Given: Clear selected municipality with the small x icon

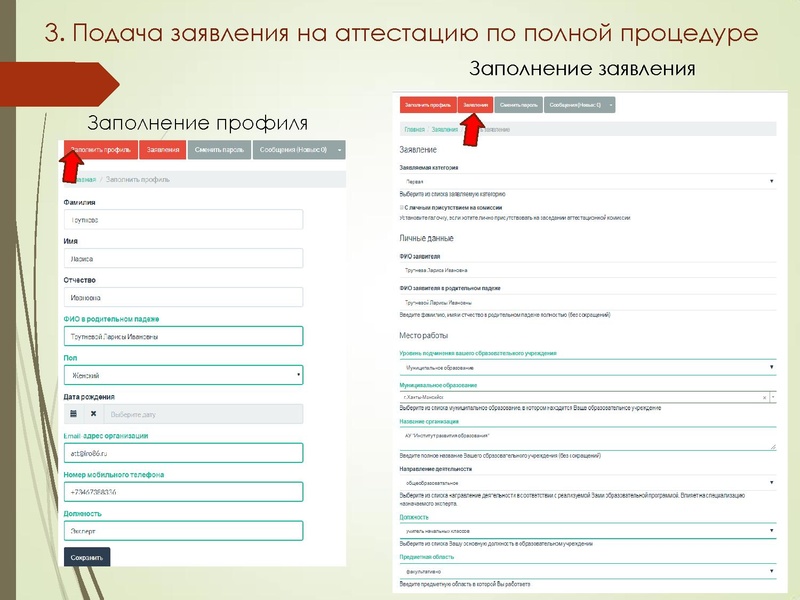Looking at the screenshot, I should pyautogui.click(x=763, y=395).
